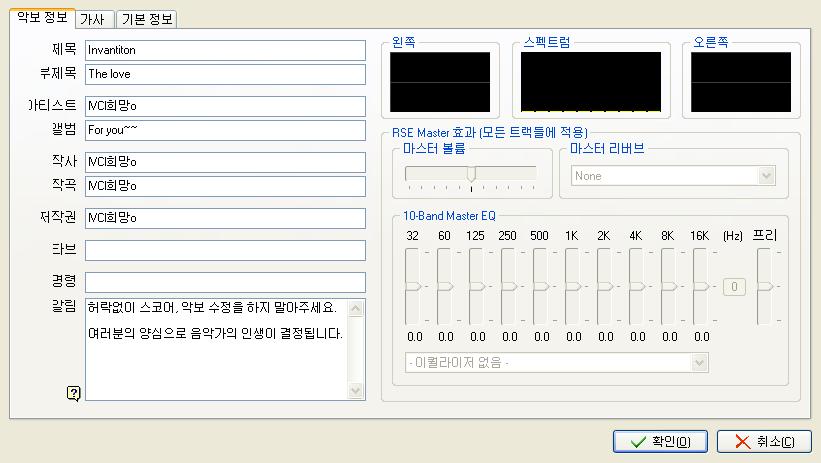This screenshot has height=463, width=821.
Task: Click the 확인(O) button
Action: coord(660,442)
